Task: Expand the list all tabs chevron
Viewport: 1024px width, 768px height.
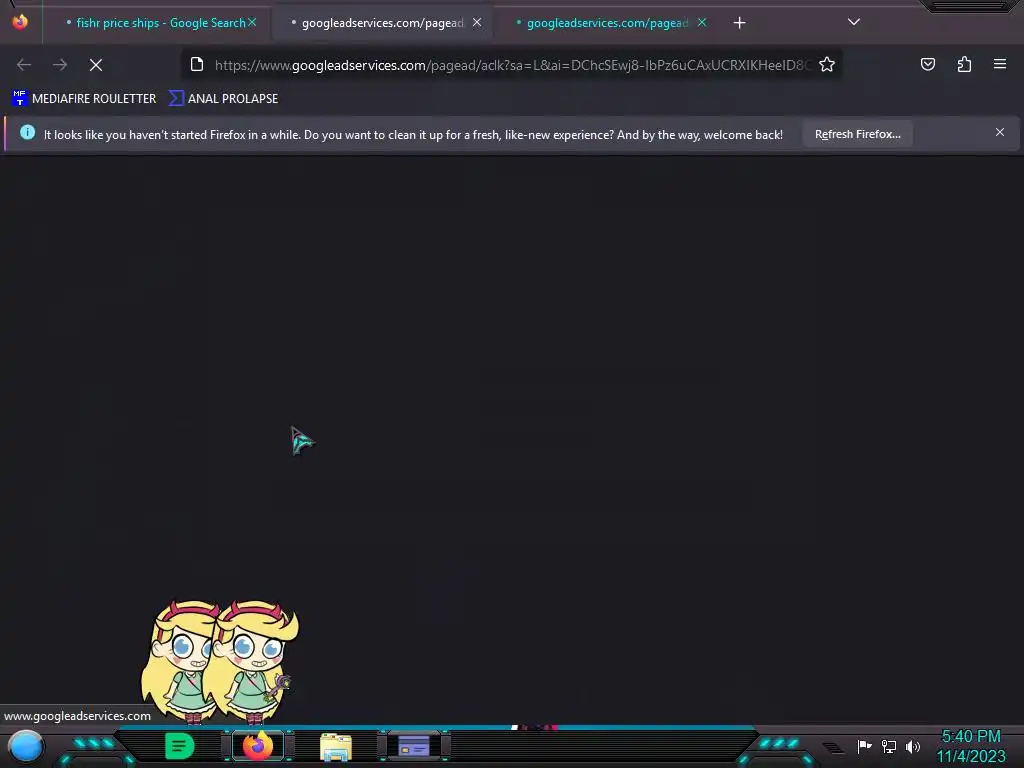Action: pyautogui.click(x=854, y=22)
